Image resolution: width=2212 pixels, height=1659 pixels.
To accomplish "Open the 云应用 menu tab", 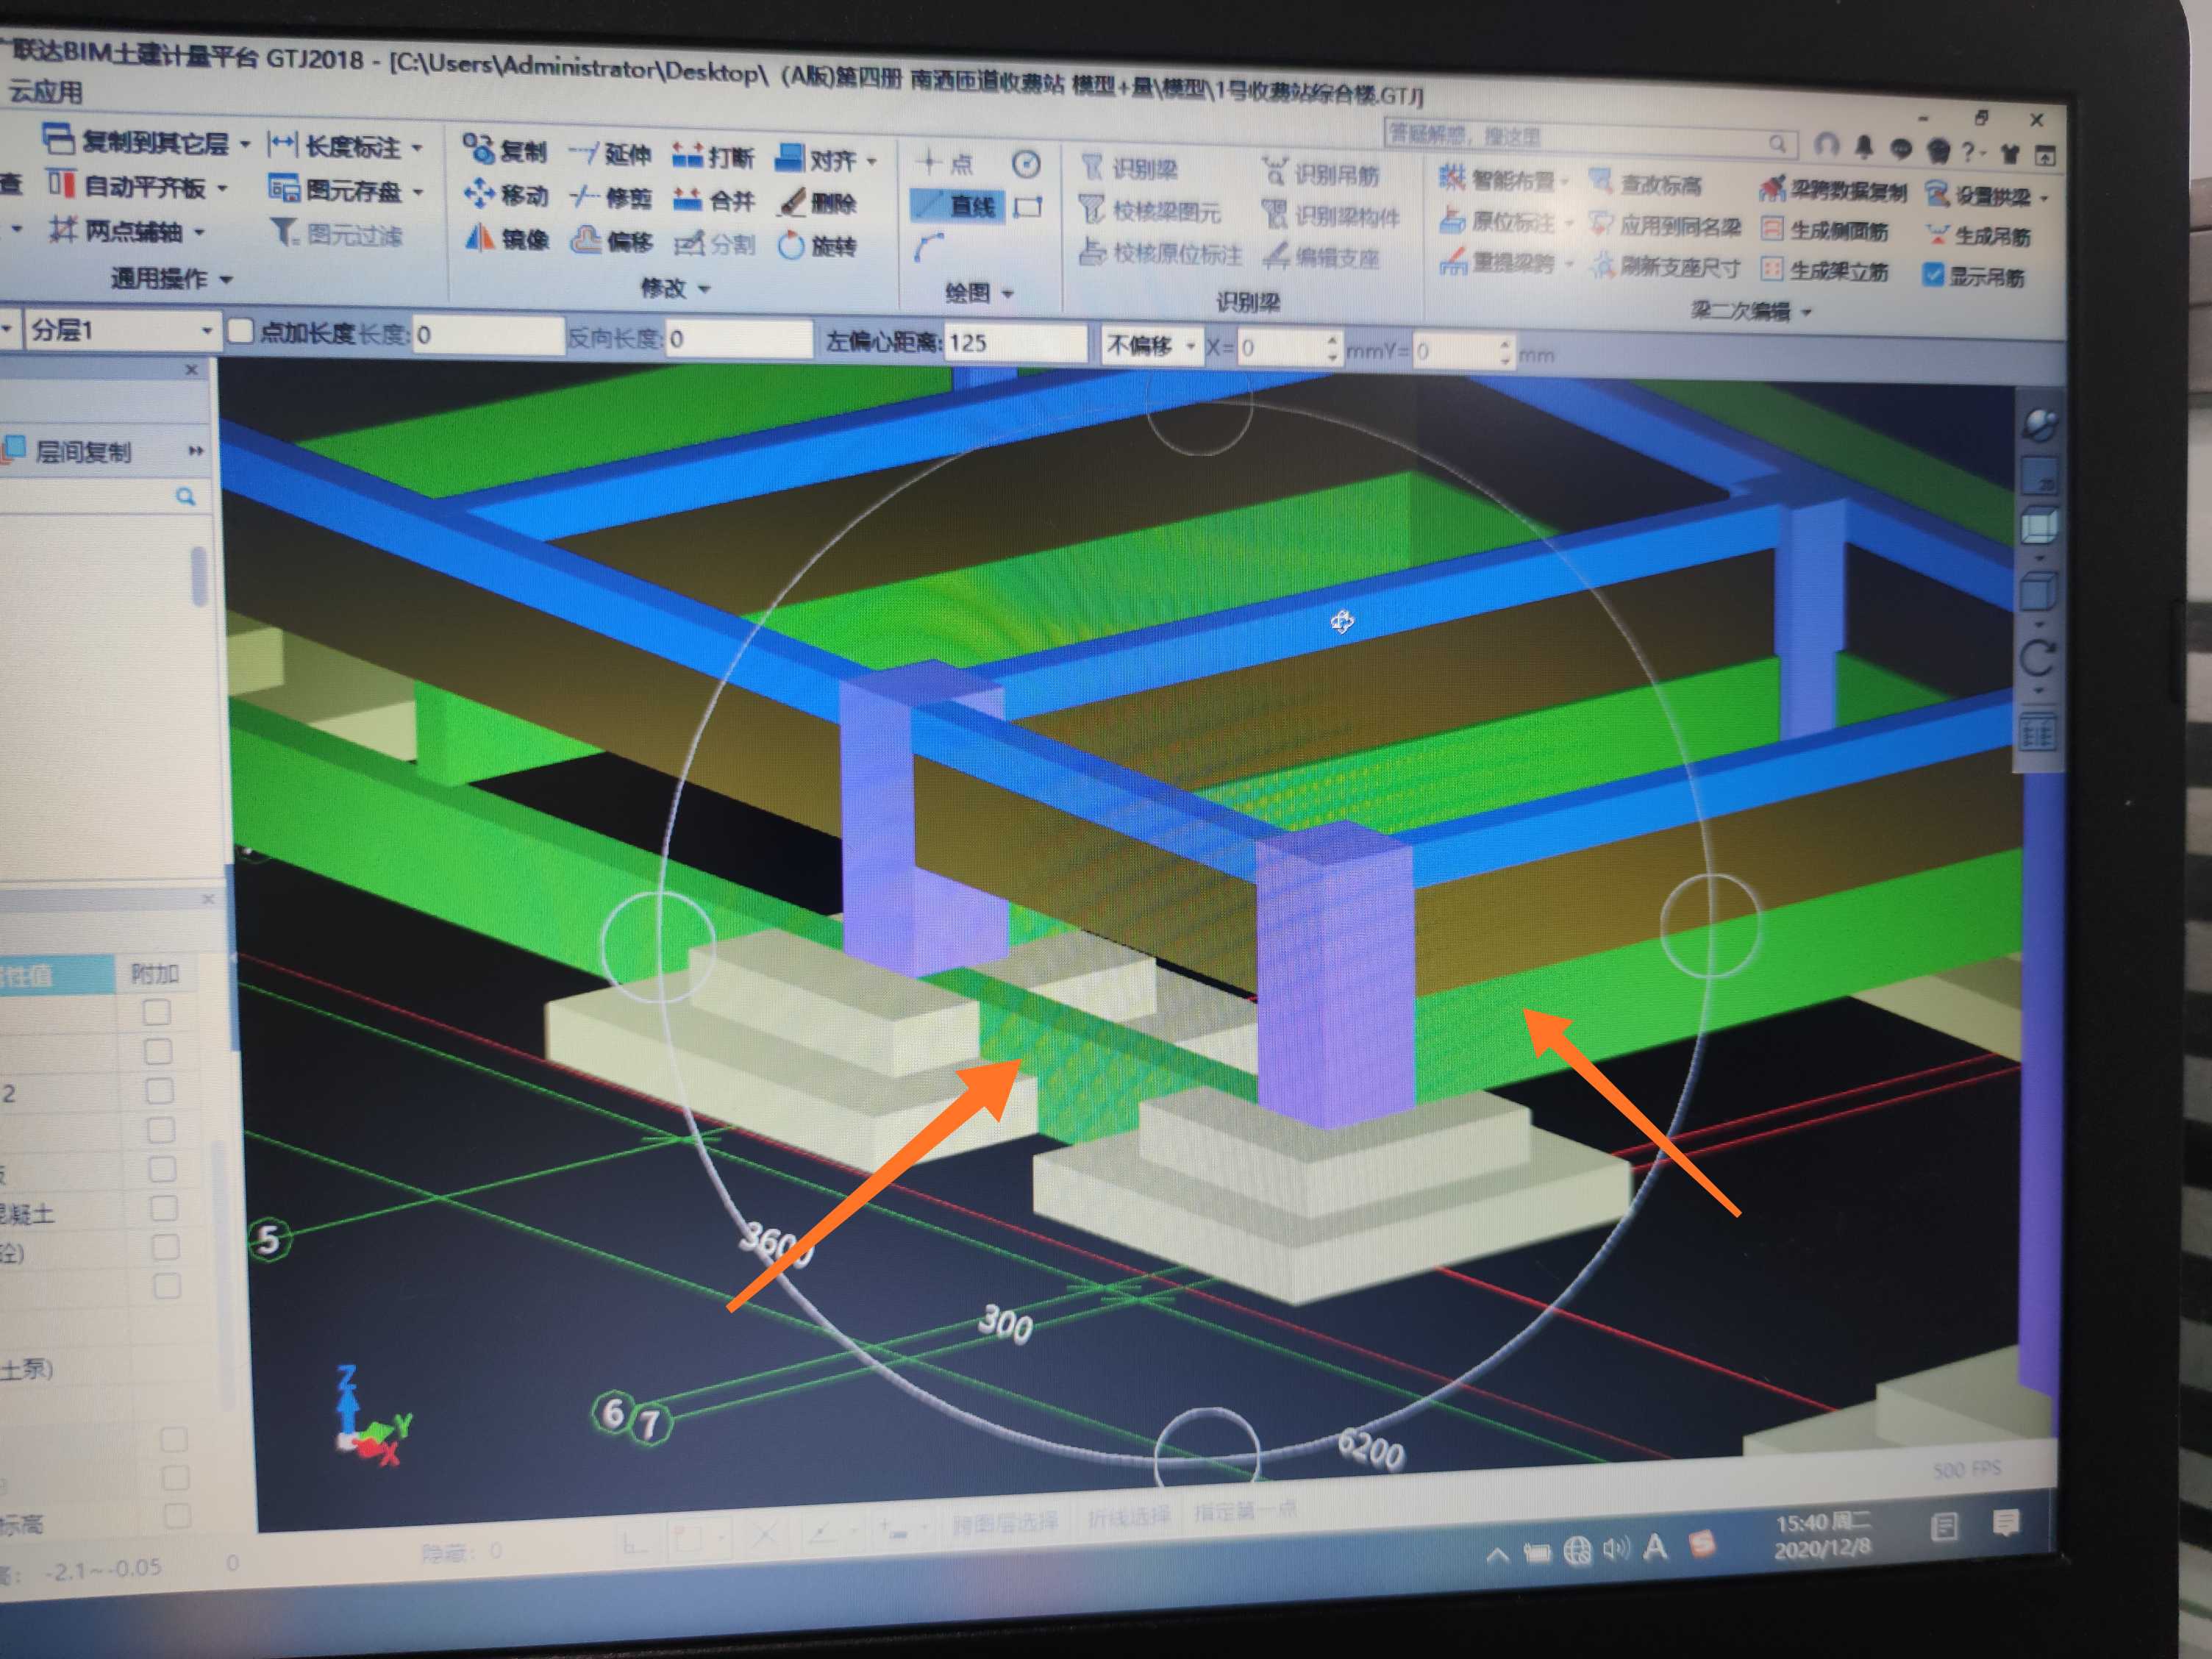I will (x=45, y=92).
